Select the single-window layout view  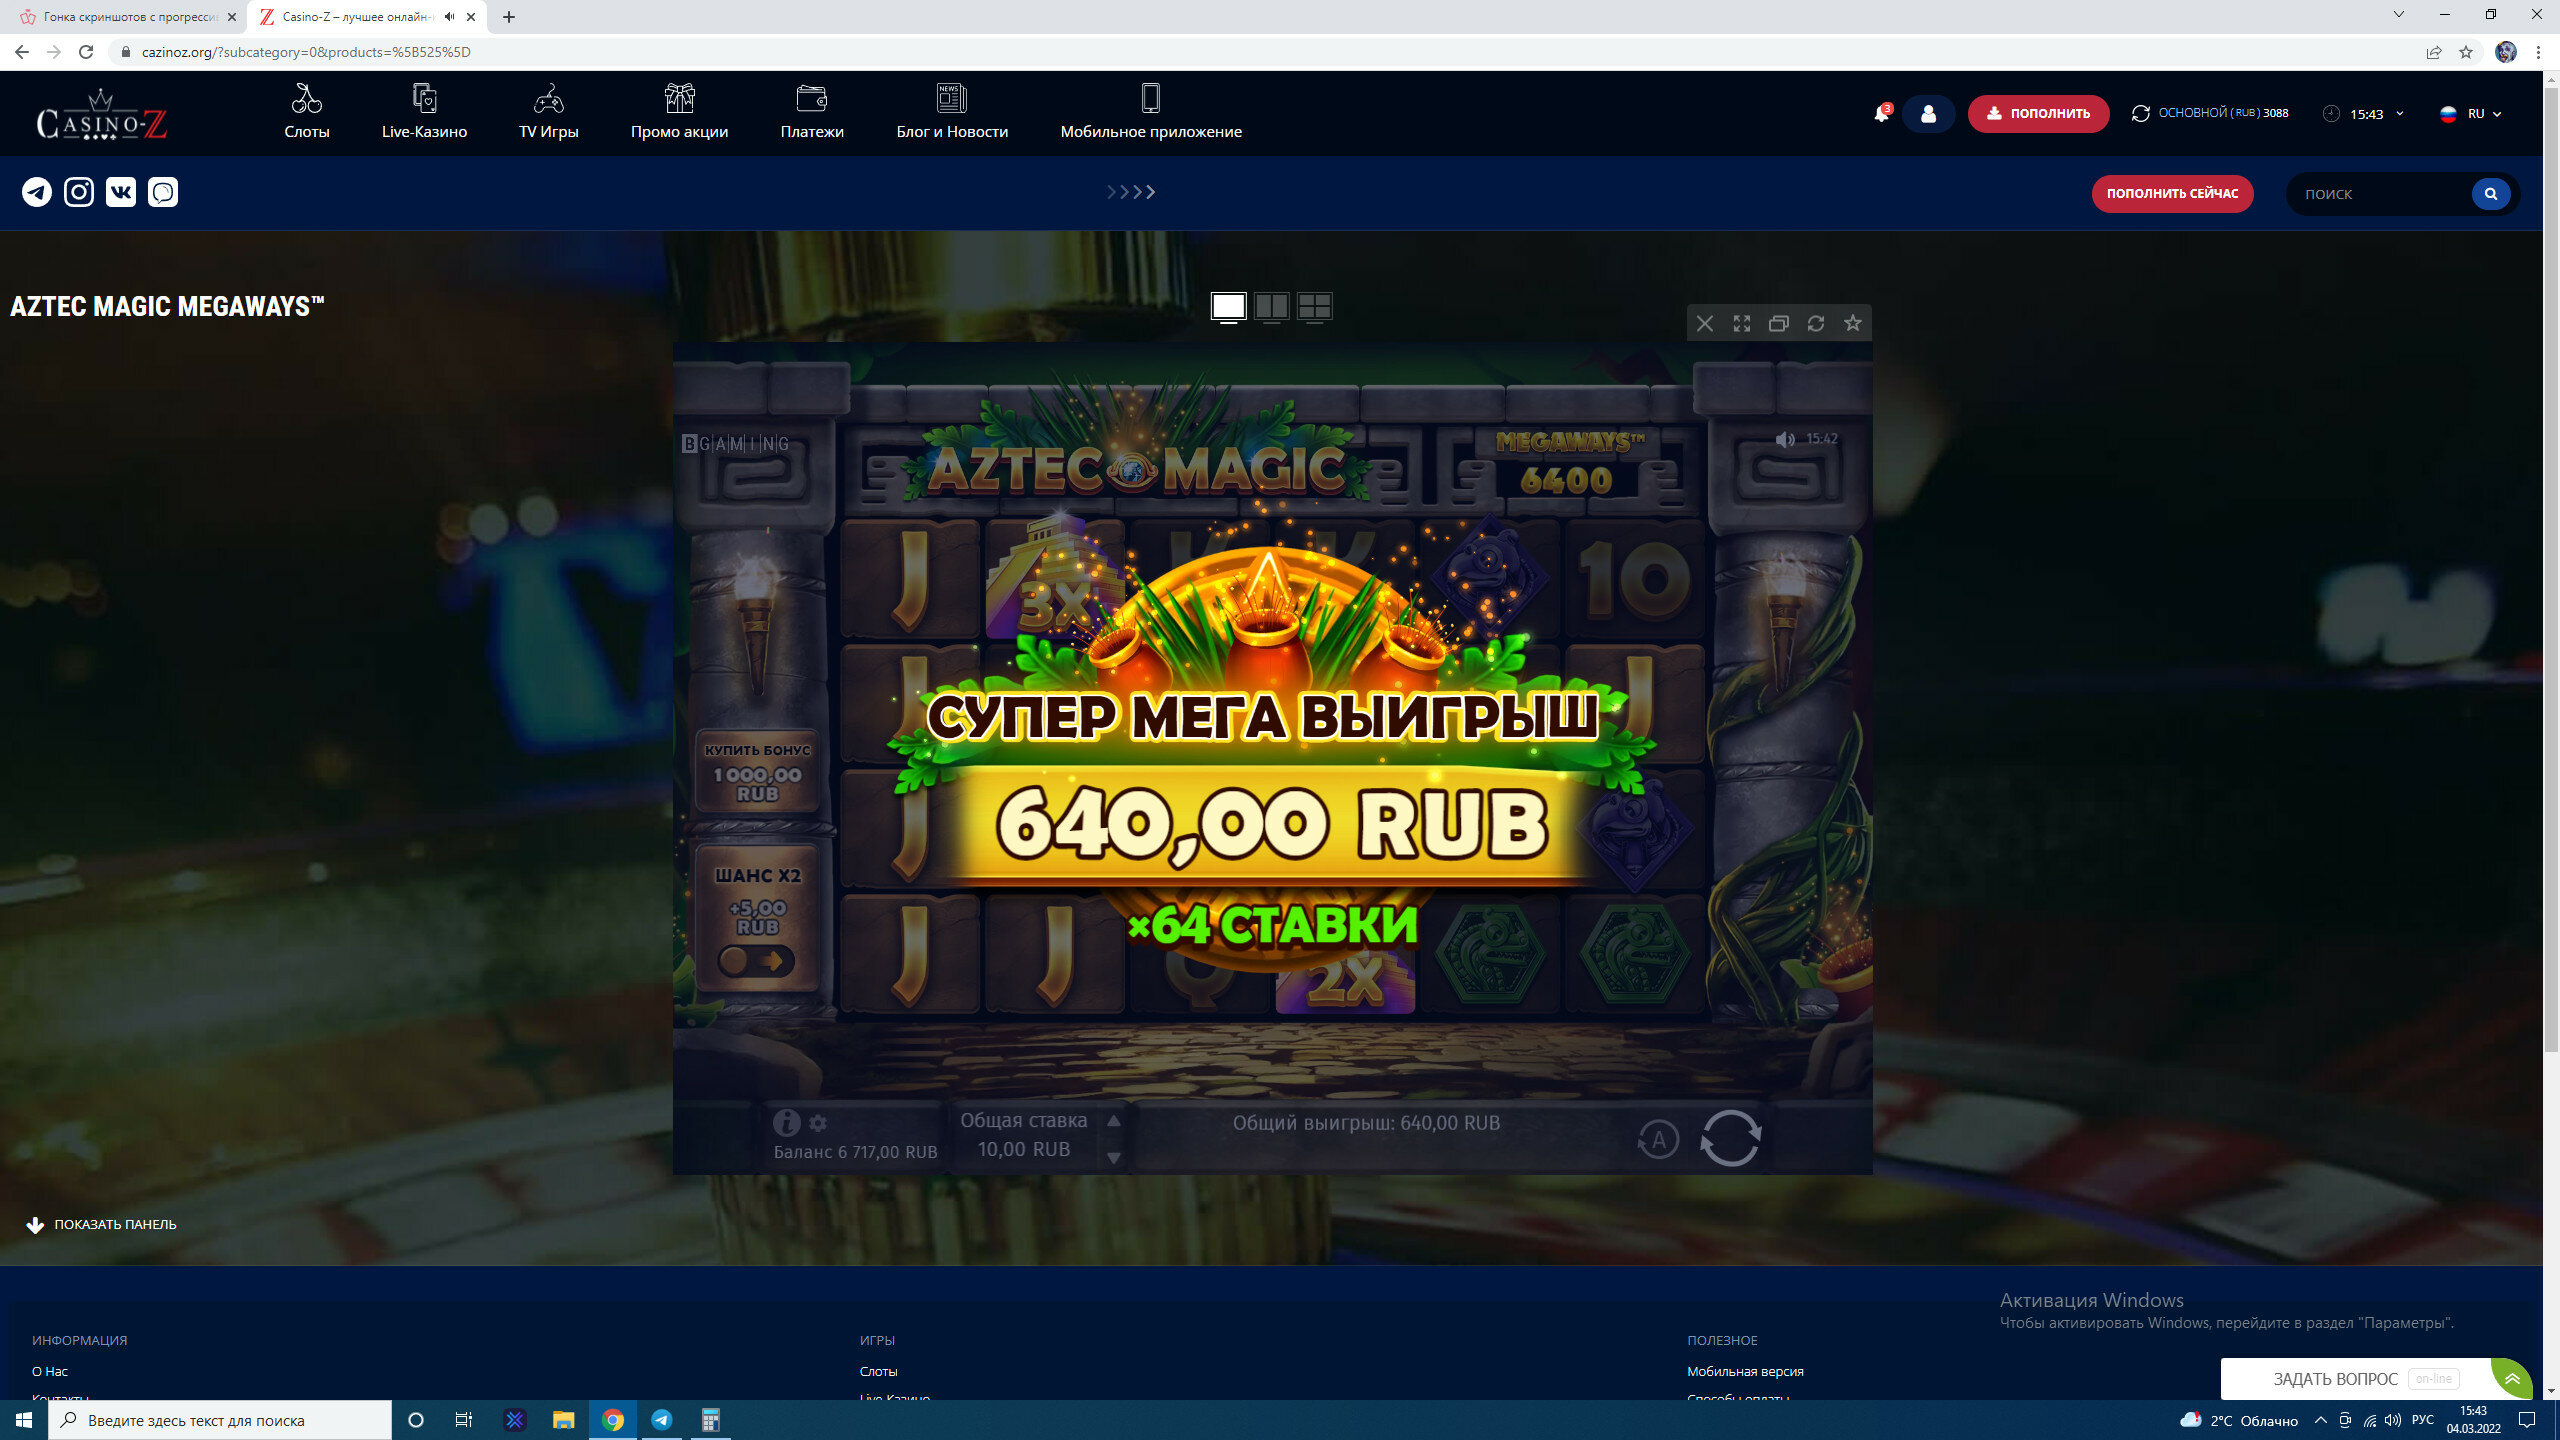pos(1228,306)
